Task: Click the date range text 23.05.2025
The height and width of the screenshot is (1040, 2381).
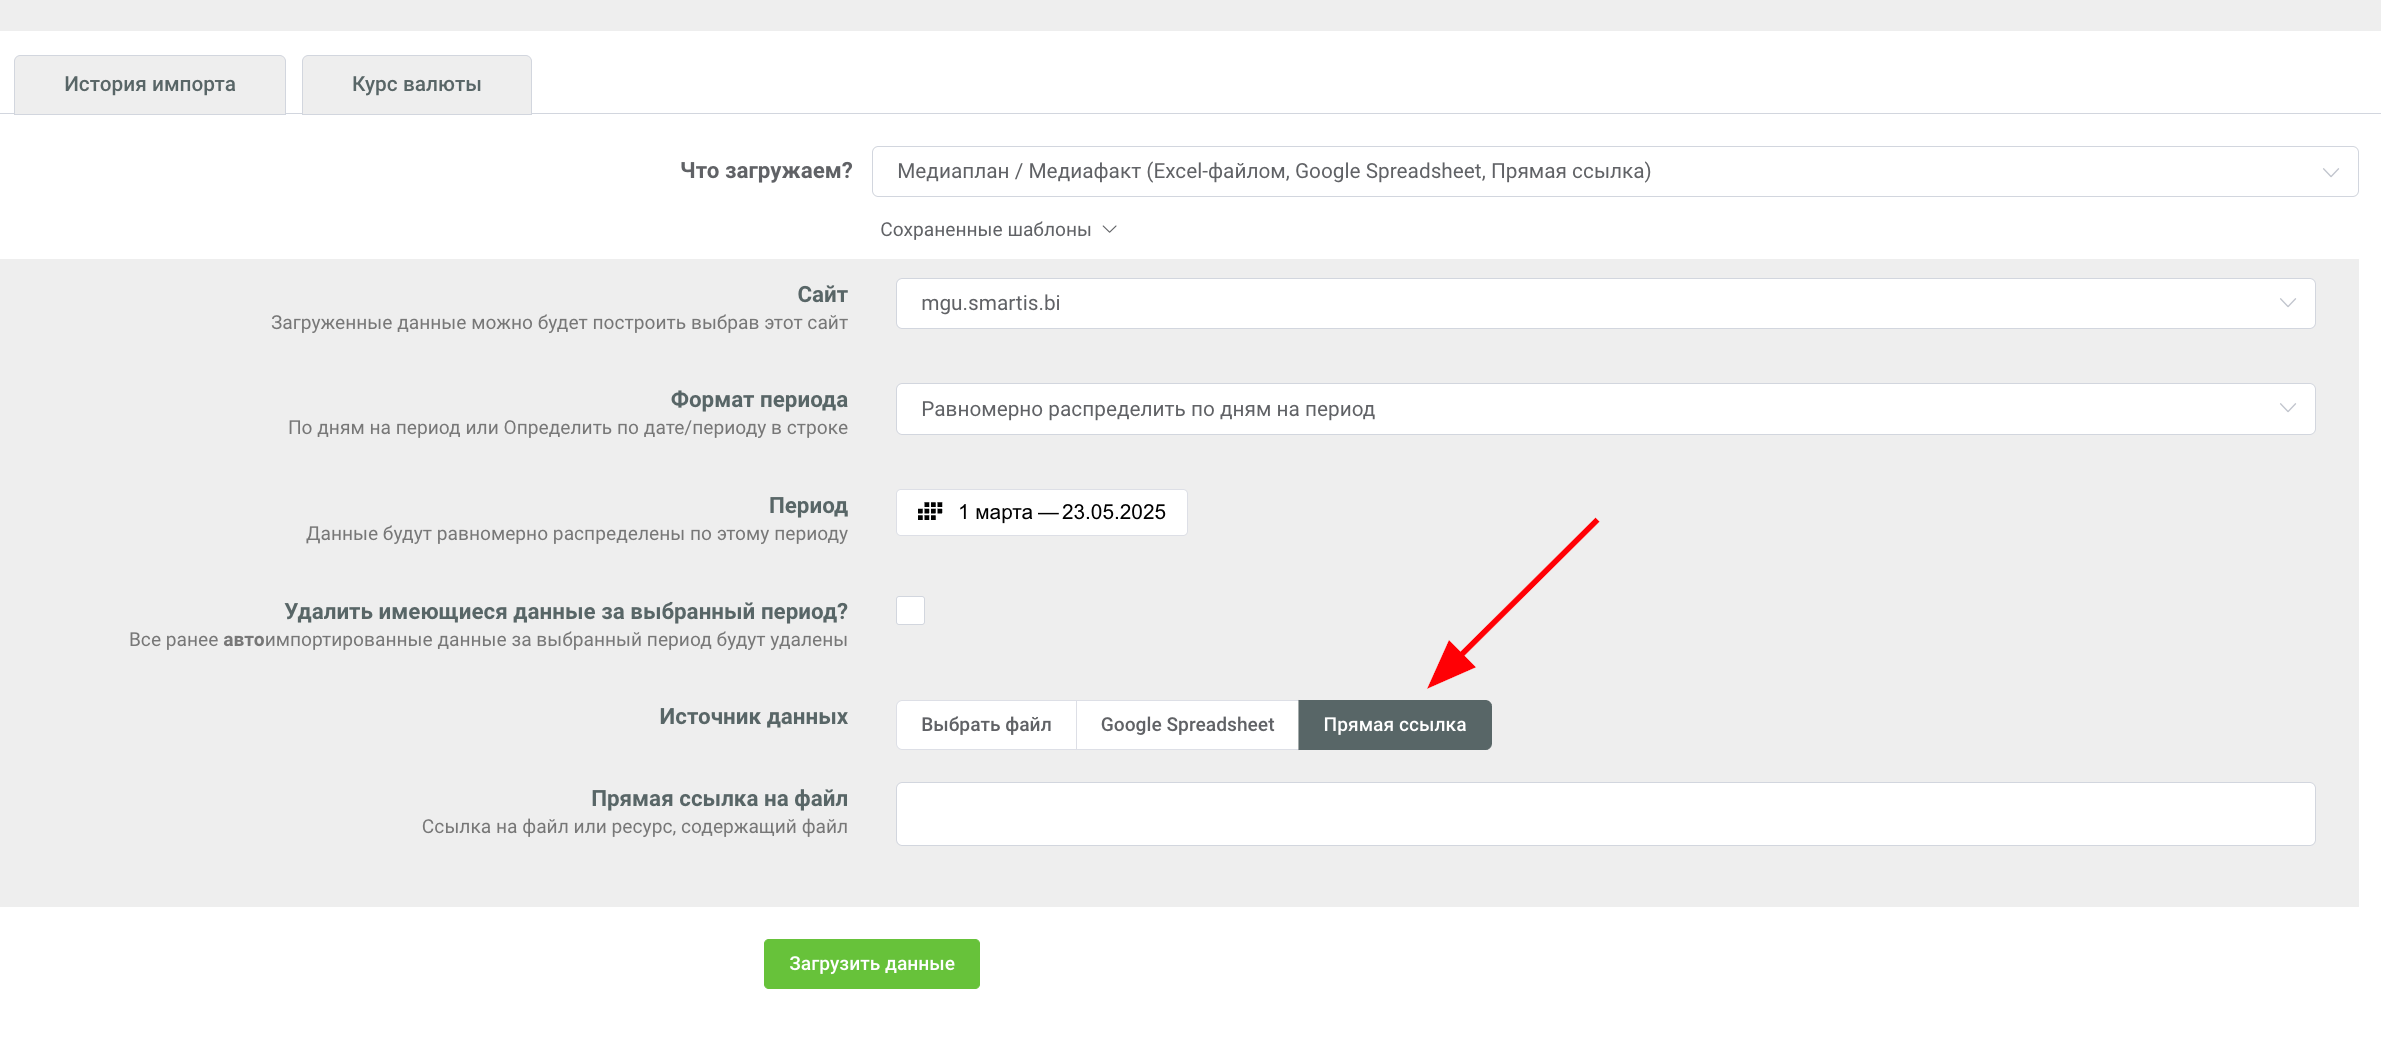Action: tap(1113, 512)
